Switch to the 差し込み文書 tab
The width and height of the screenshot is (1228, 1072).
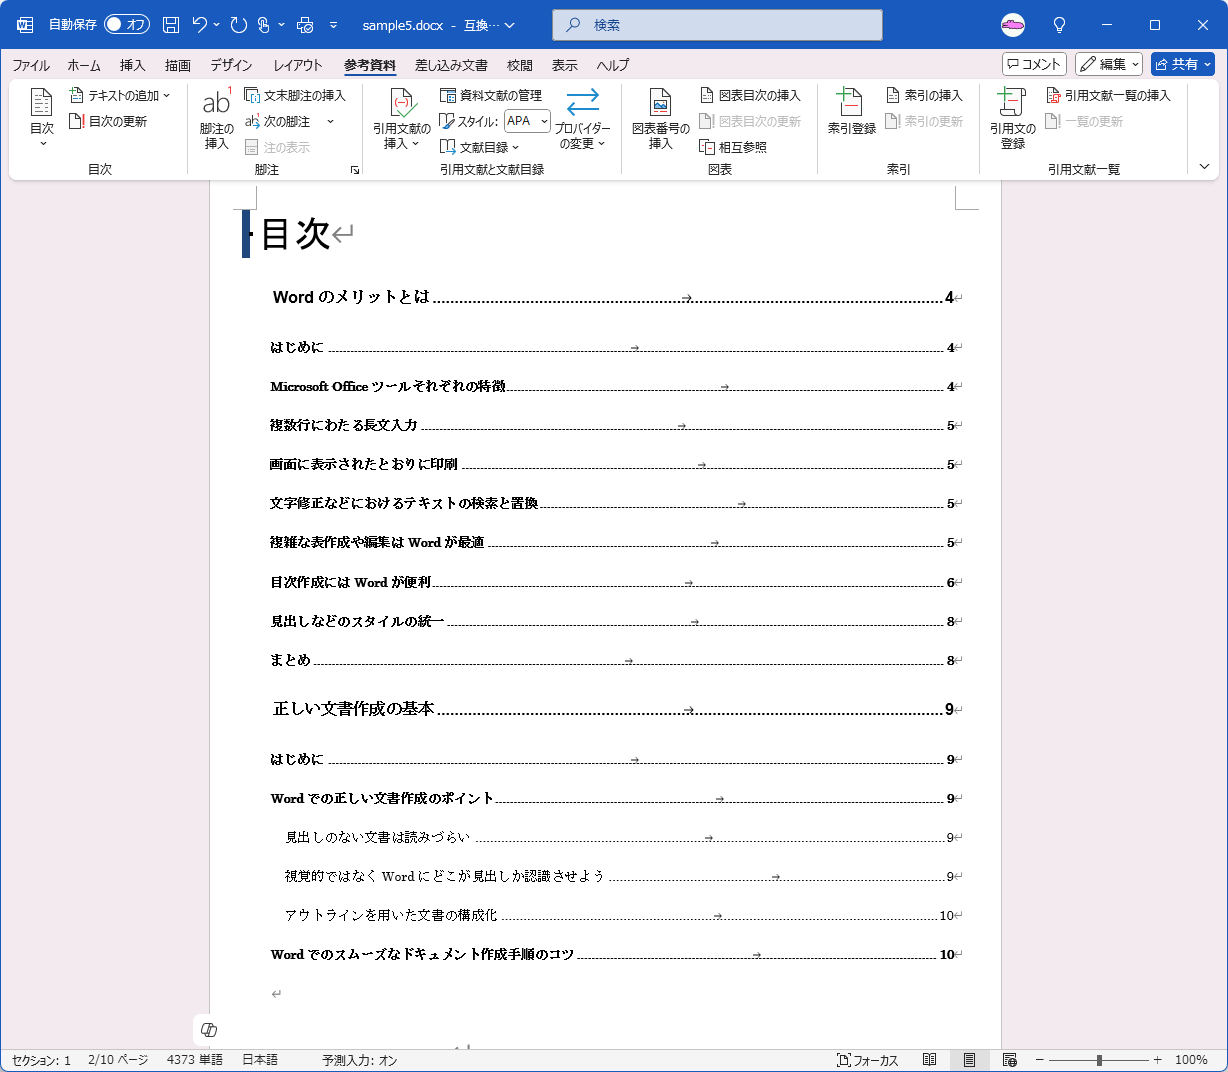[x=451, y=65]
